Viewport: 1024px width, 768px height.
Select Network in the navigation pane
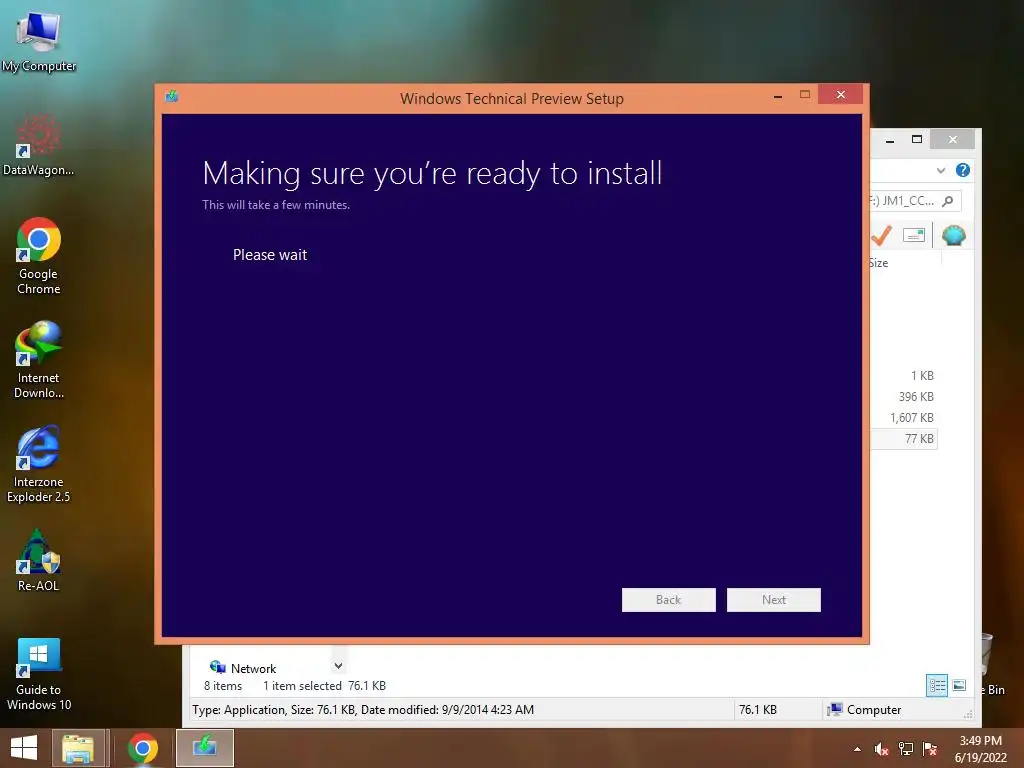pyautogui.click(x=243, y=668)
